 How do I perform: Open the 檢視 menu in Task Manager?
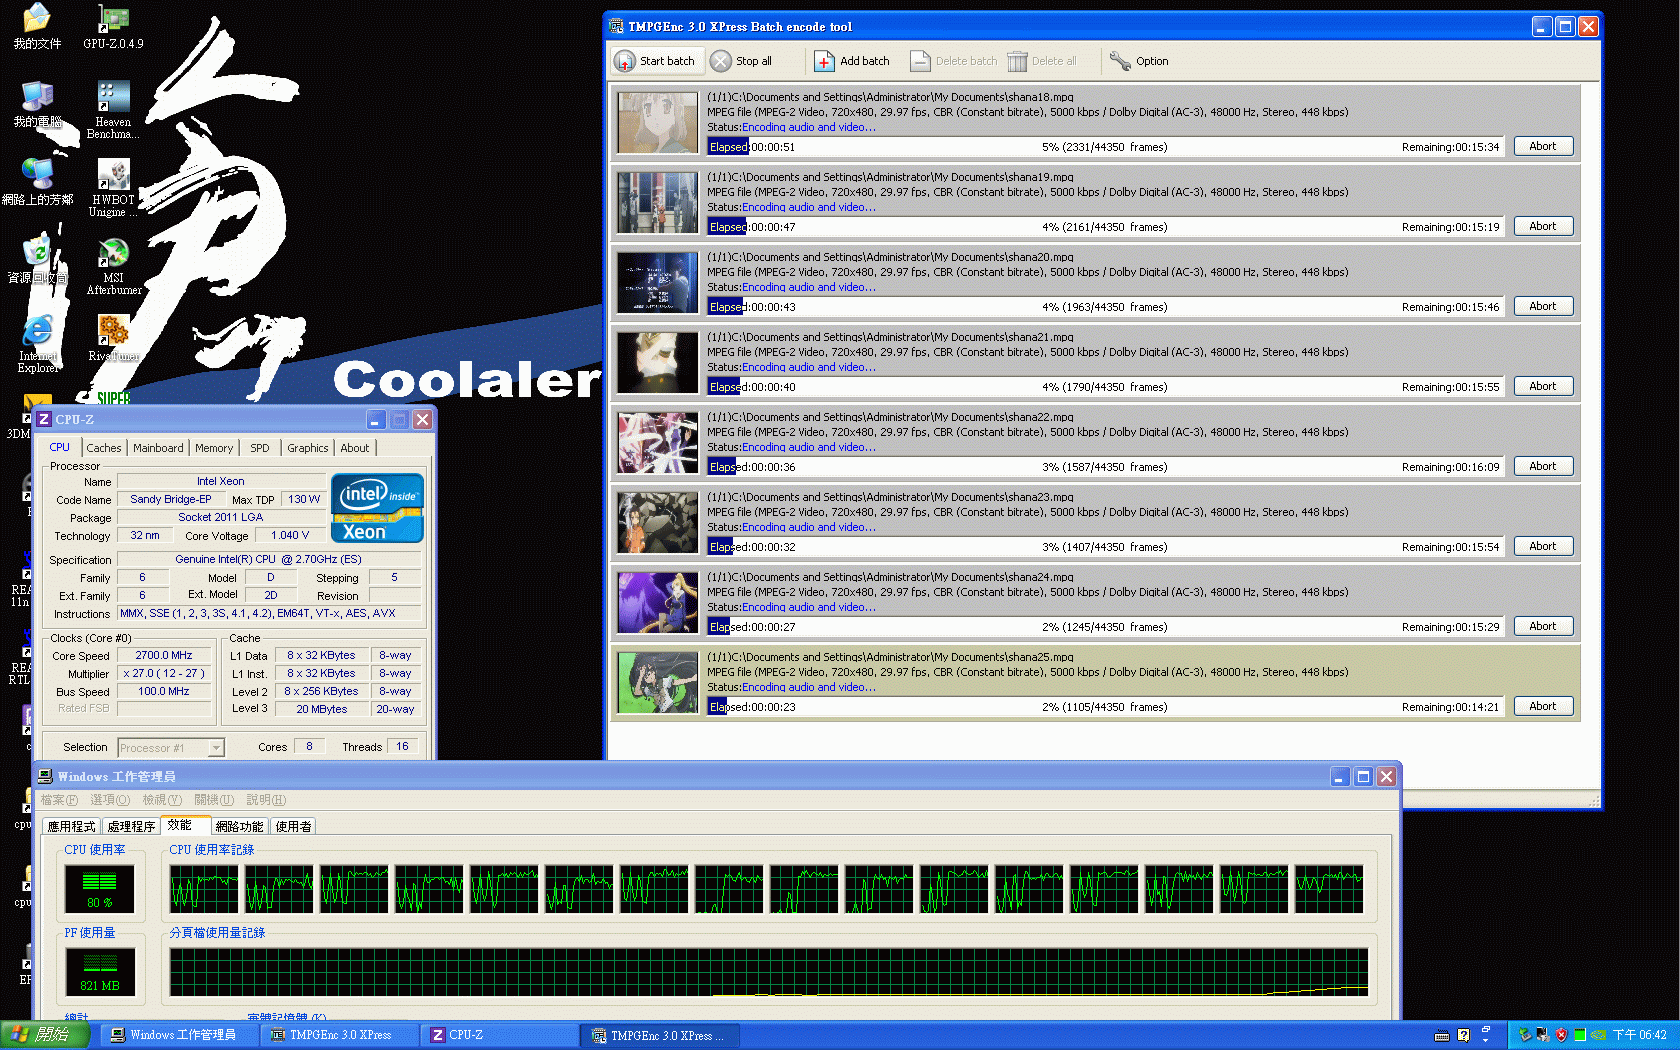tap(161, 800)
